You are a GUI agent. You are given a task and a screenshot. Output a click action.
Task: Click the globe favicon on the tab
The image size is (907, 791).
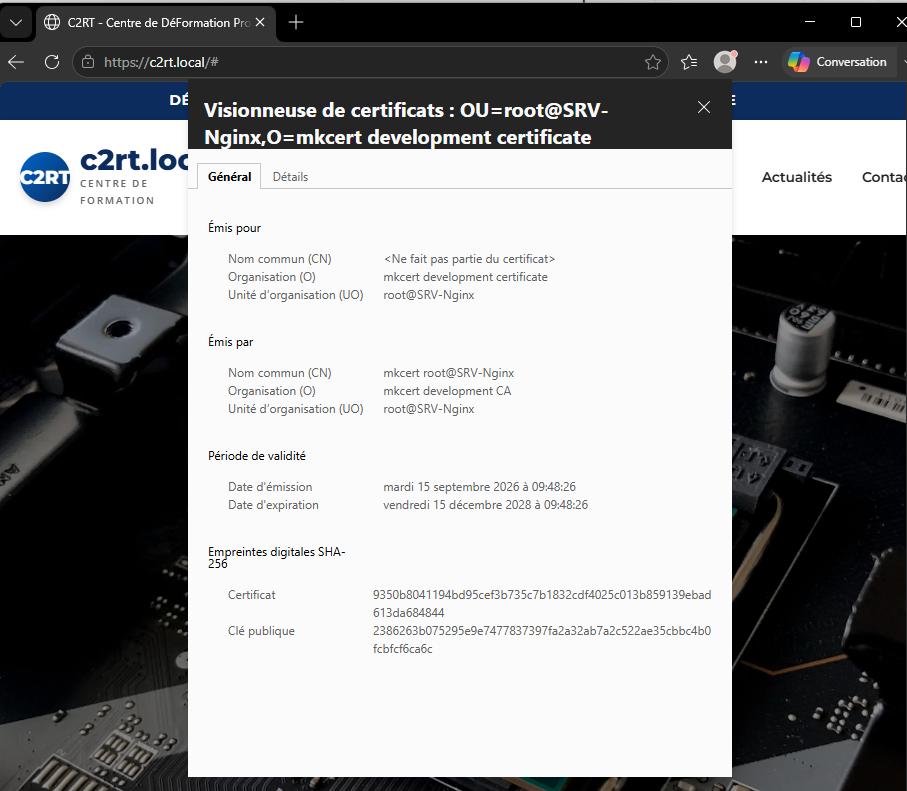(x=52, y=22)
